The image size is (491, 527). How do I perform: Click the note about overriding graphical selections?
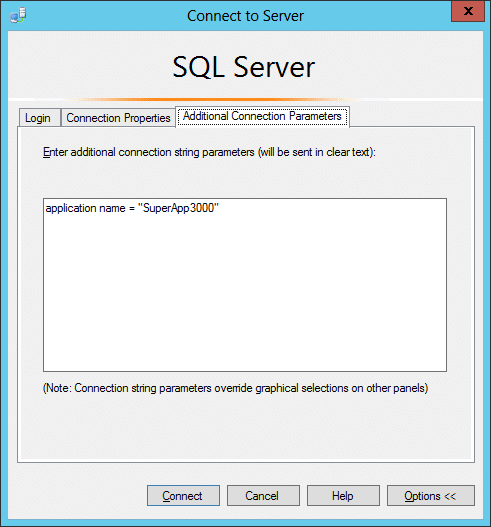pos(235,388)
